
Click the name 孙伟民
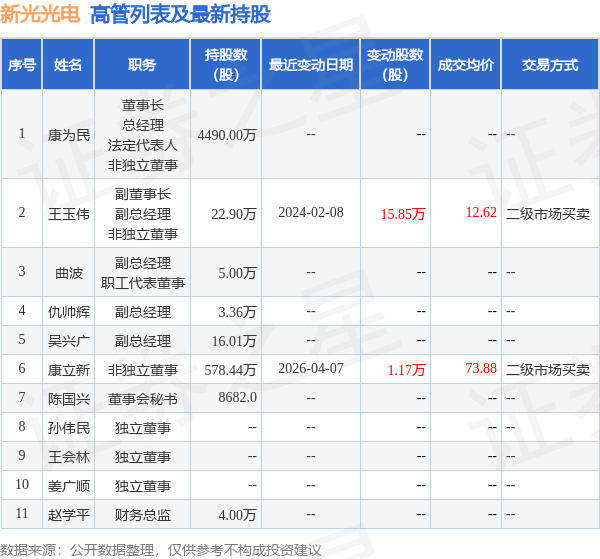[x=69, y=428]
